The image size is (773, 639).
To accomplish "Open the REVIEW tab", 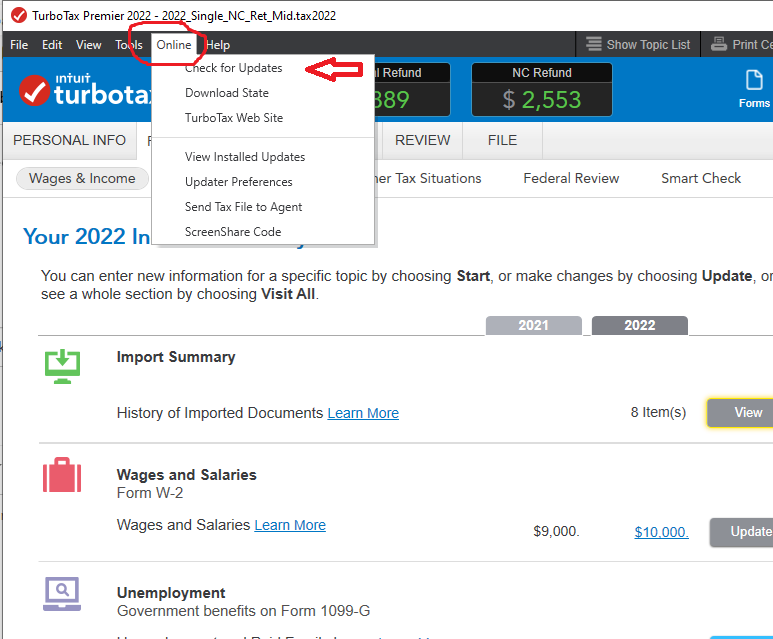I will click(422, 141).
